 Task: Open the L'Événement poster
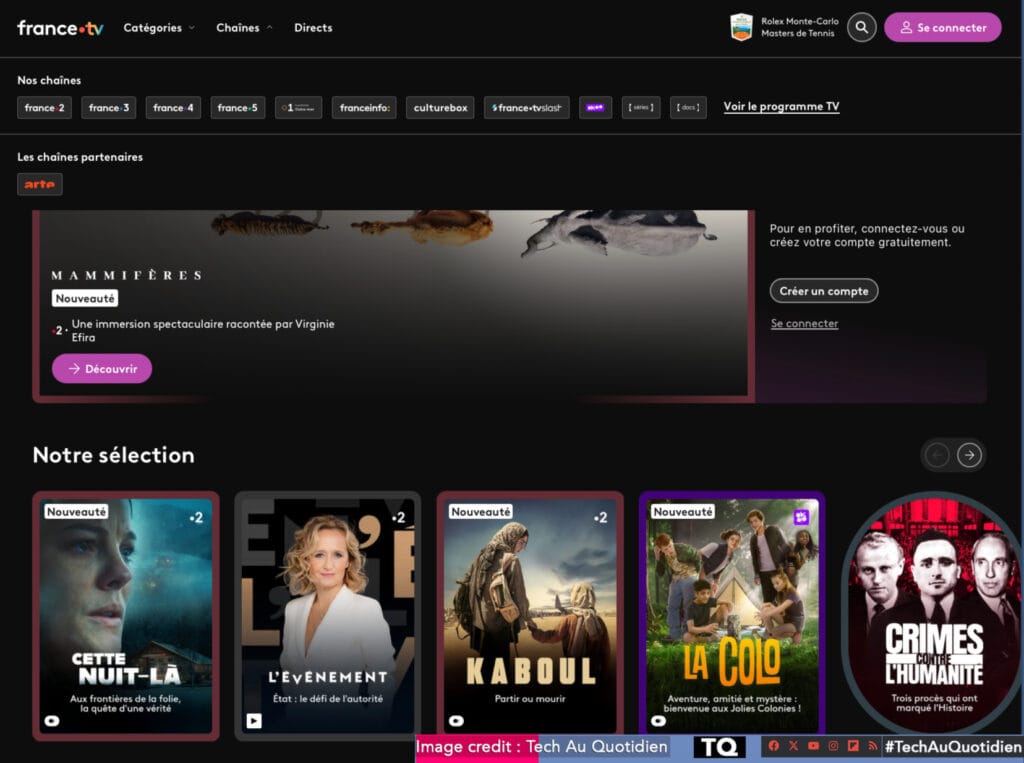(328, 616)
